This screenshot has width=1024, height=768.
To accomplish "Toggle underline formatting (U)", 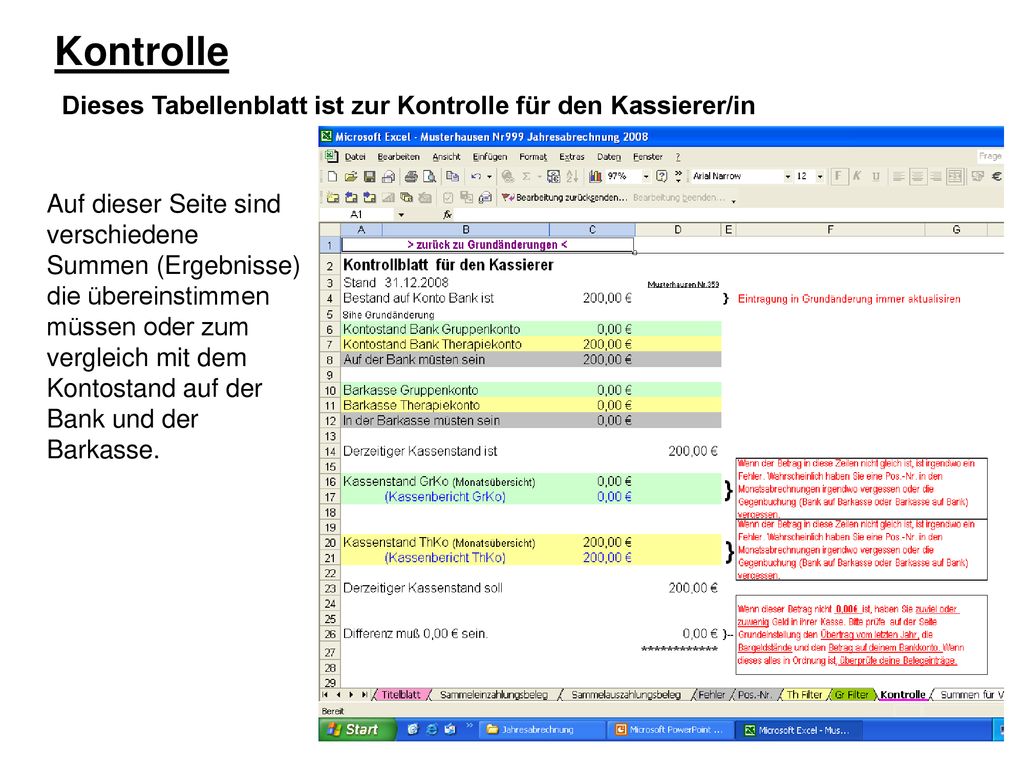I will [876, 176].
